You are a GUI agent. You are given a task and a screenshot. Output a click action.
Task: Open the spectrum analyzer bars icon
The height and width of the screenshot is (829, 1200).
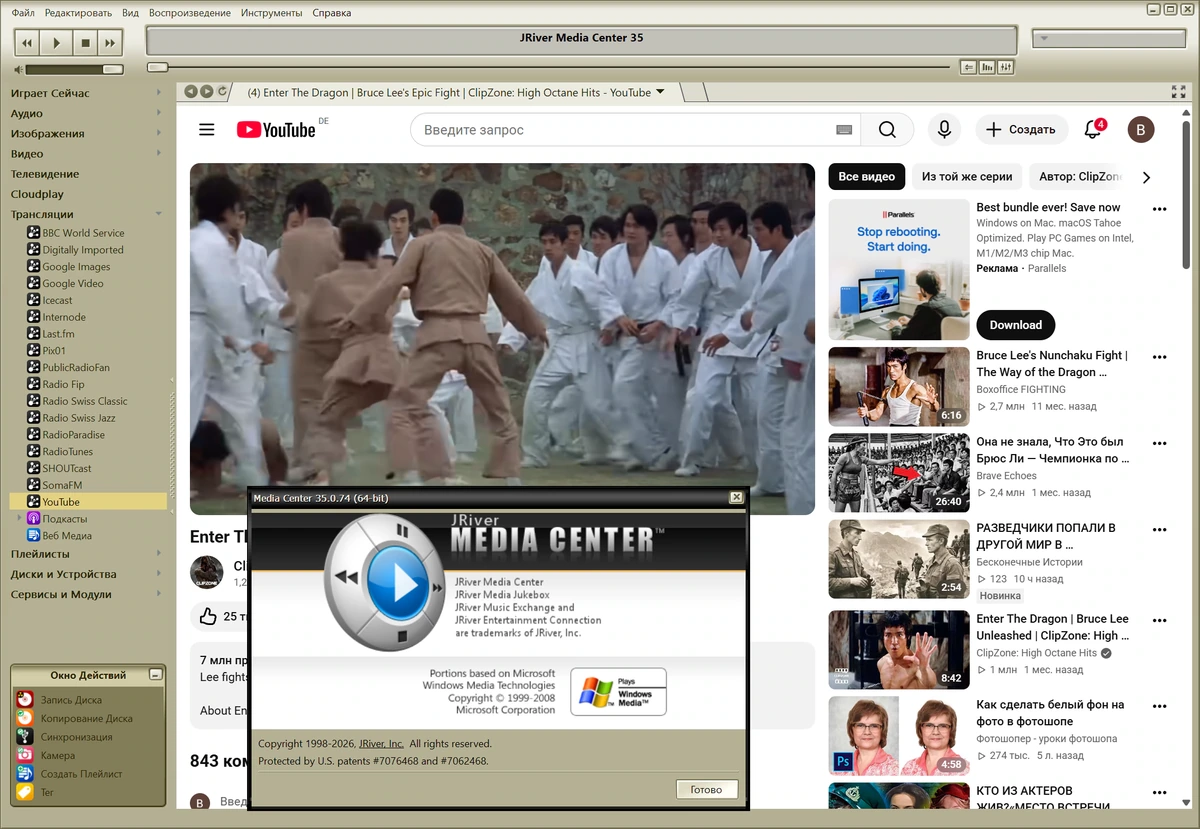(987, 67)
